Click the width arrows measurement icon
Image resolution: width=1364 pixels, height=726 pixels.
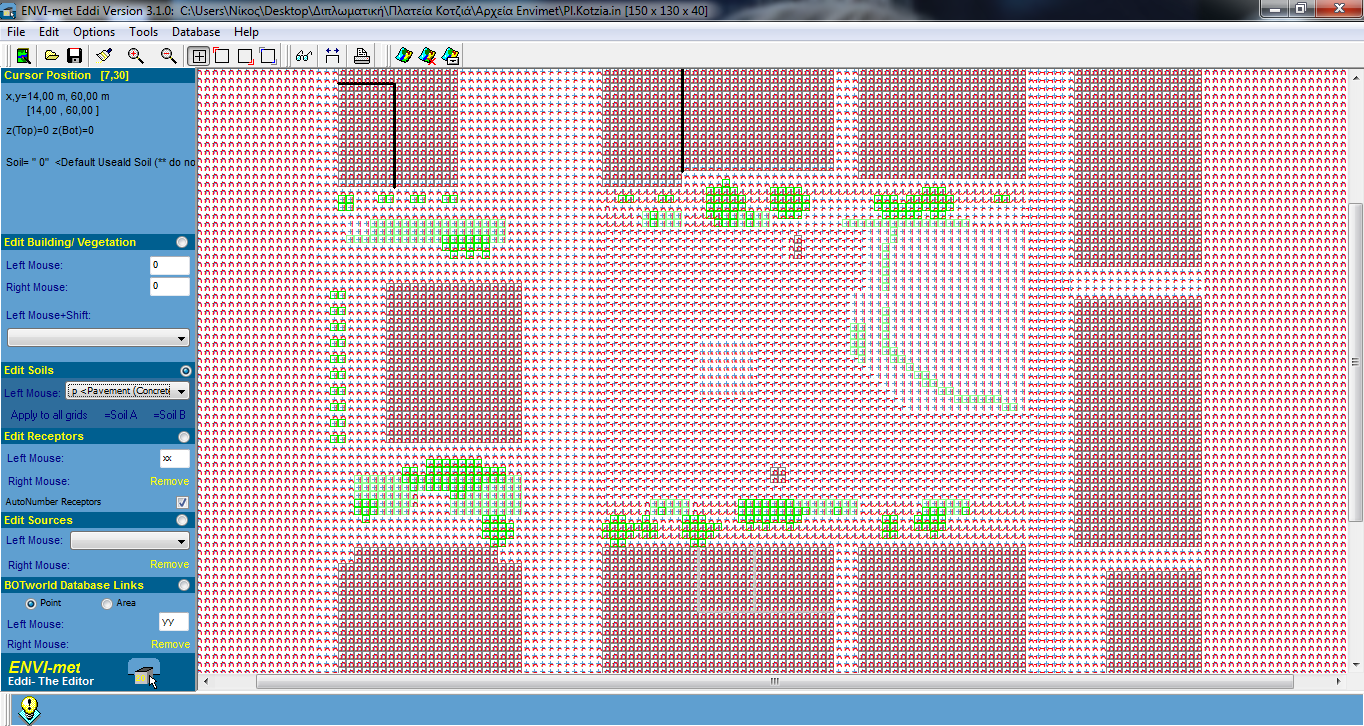click(x=332, y=56)
